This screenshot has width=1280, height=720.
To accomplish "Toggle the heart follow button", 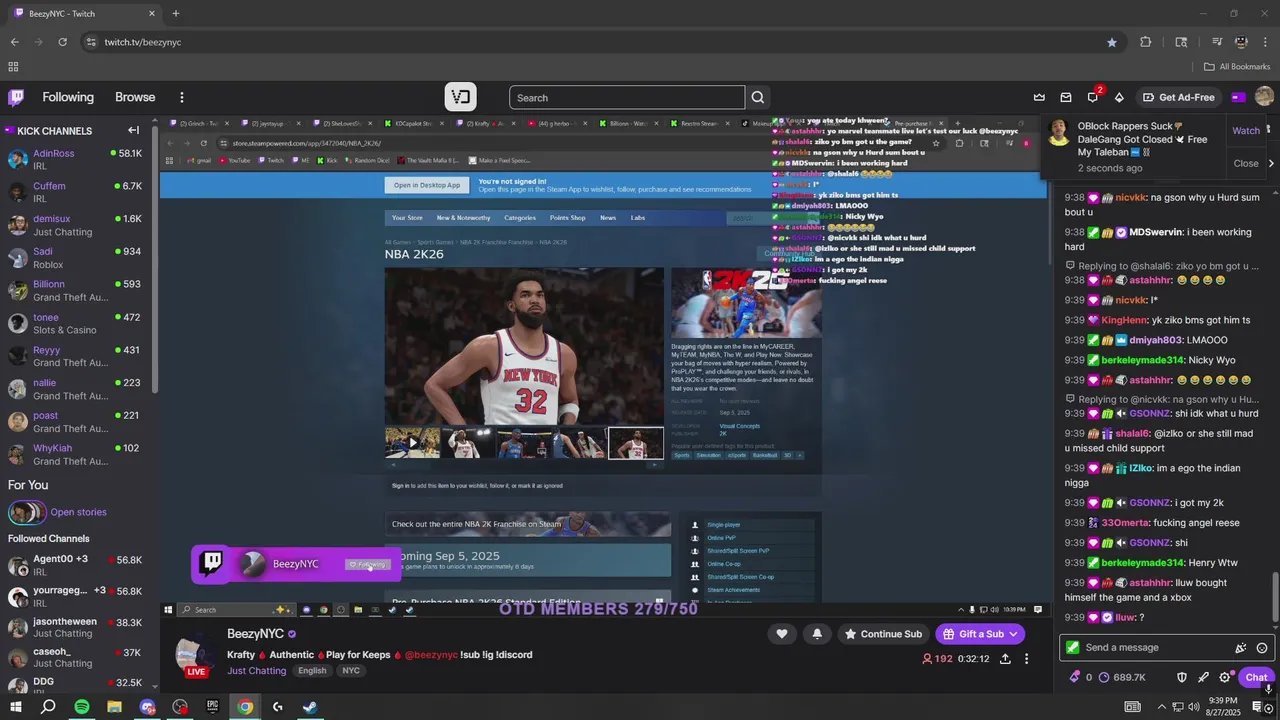I will point(782,634).
